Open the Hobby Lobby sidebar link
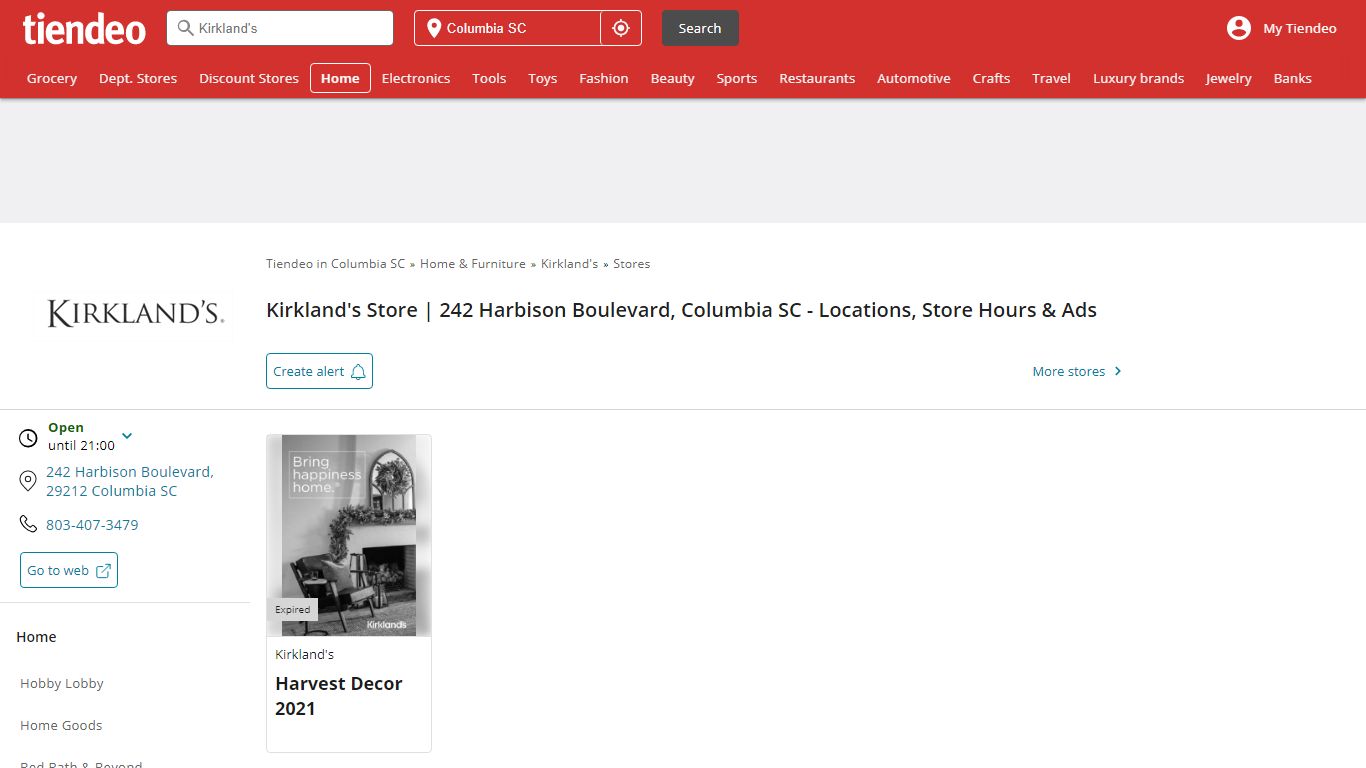The height and width of the screenshot is (768, 1366). [x=62, y=683]
